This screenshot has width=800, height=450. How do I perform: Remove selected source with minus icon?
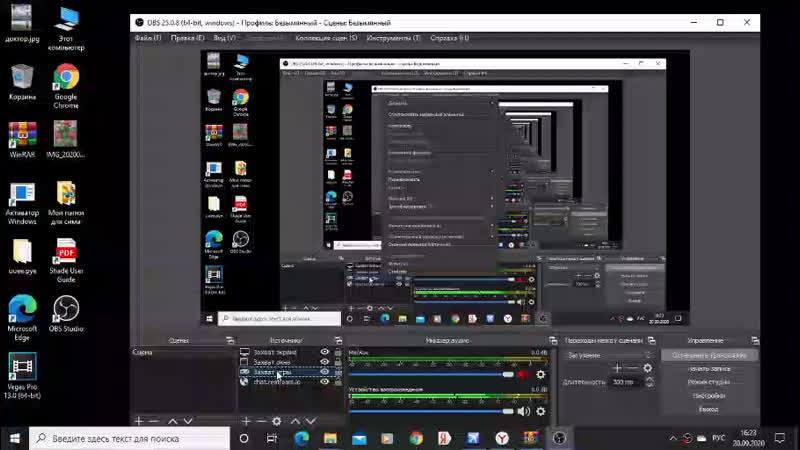point(261,421)
